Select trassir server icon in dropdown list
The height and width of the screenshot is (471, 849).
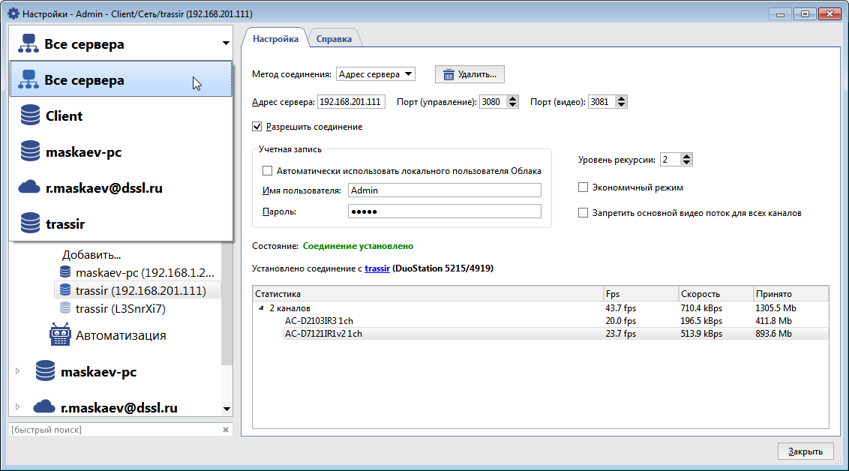30,224
